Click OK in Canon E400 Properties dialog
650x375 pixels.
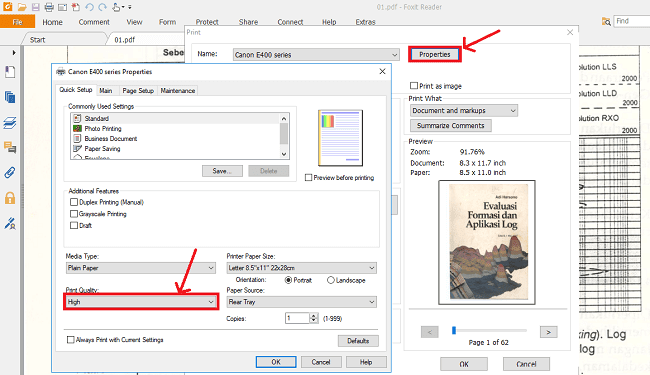coord(276,362)
